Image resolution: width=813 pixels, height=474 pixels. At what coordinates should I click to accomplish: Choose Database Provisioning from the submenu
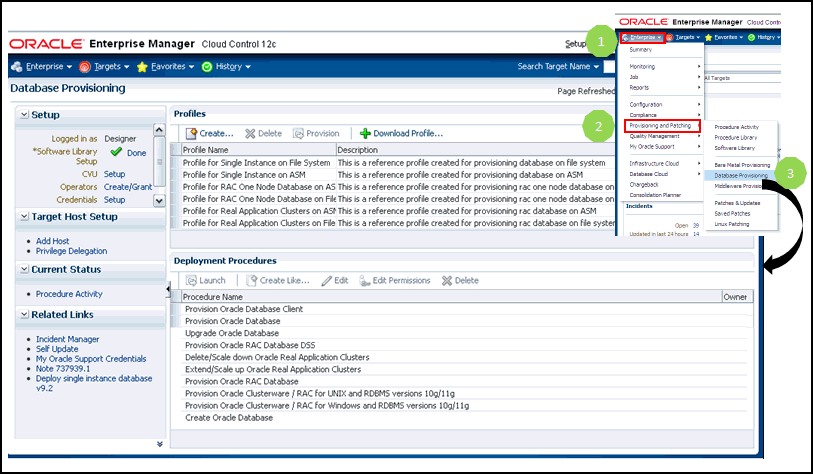(741, 175)
